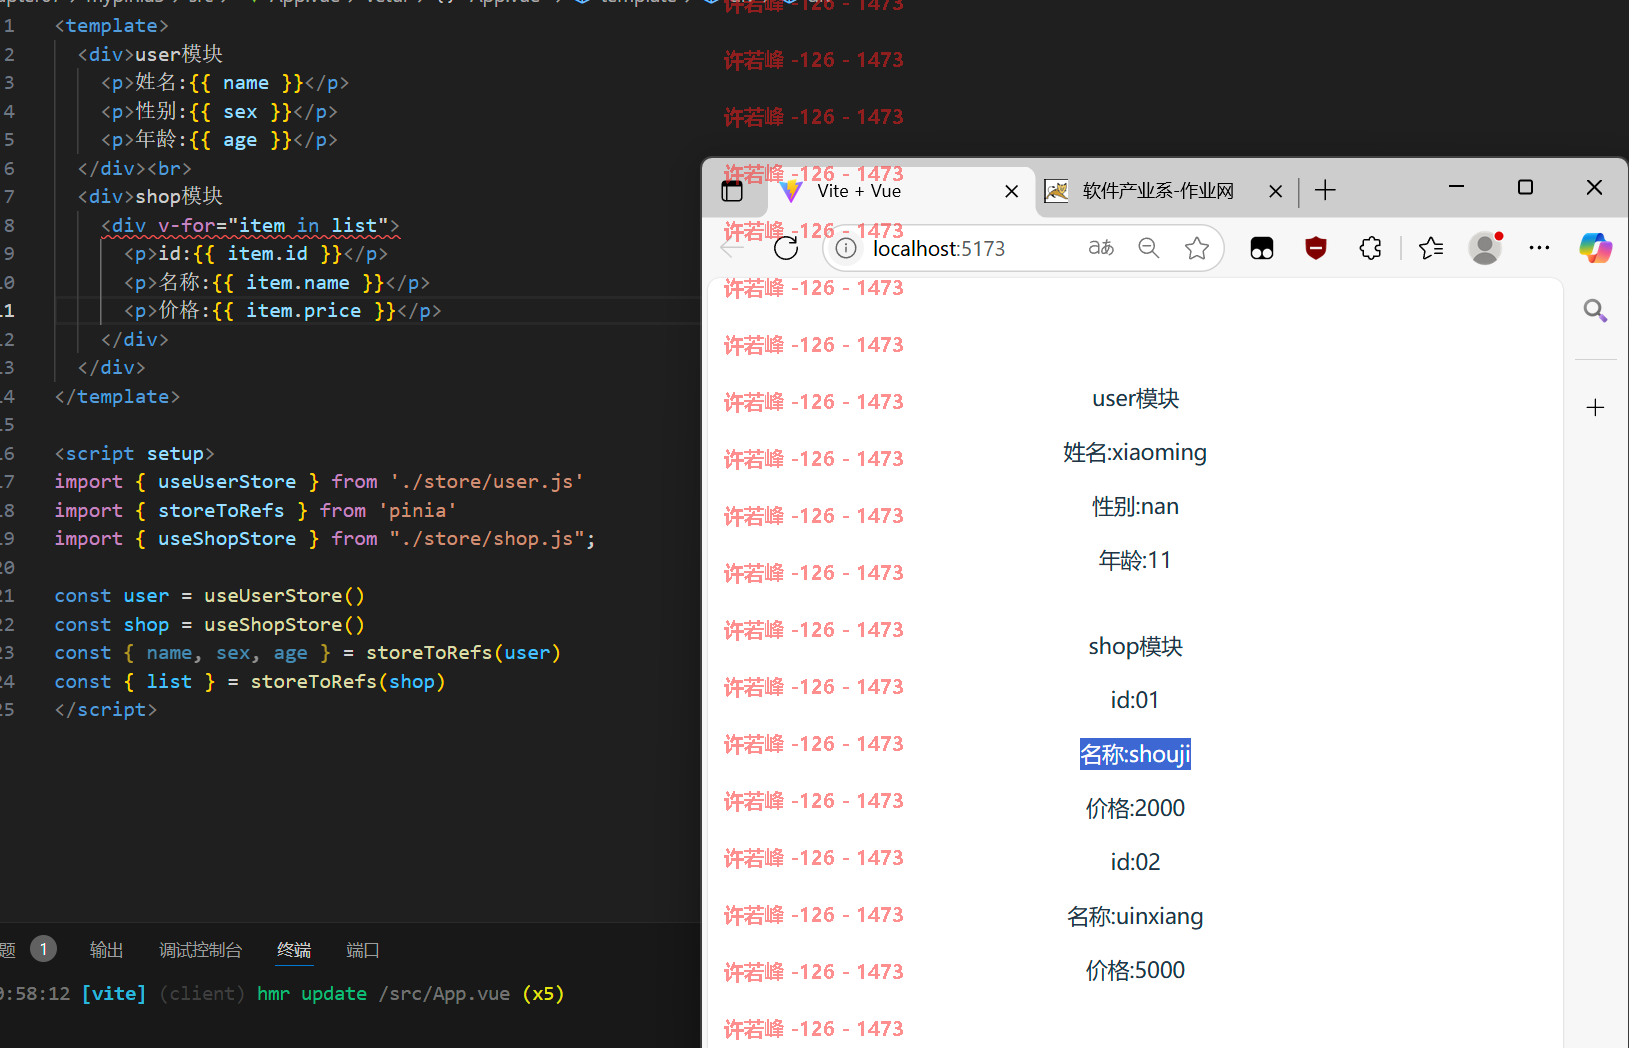Open the red shield extension icon

click(x=1316, y=248)
